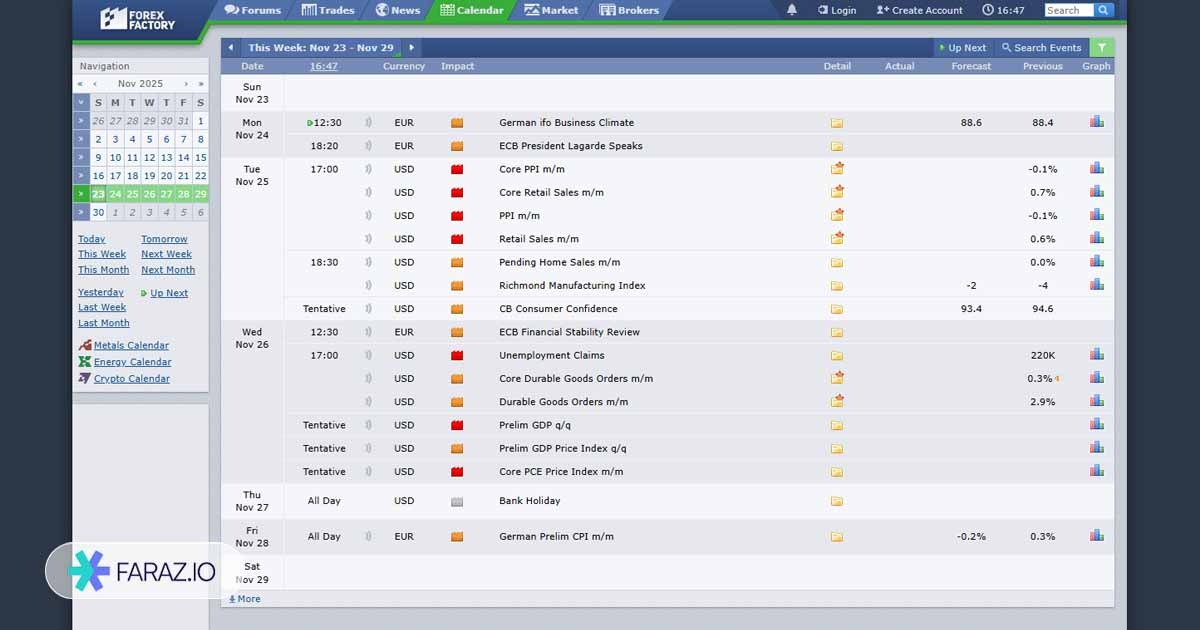Image resolution: width=1200 pixels, height=630 pixels.
Task: Open graph icon for German ifo Business Climate
Action: pos(1097,122)
